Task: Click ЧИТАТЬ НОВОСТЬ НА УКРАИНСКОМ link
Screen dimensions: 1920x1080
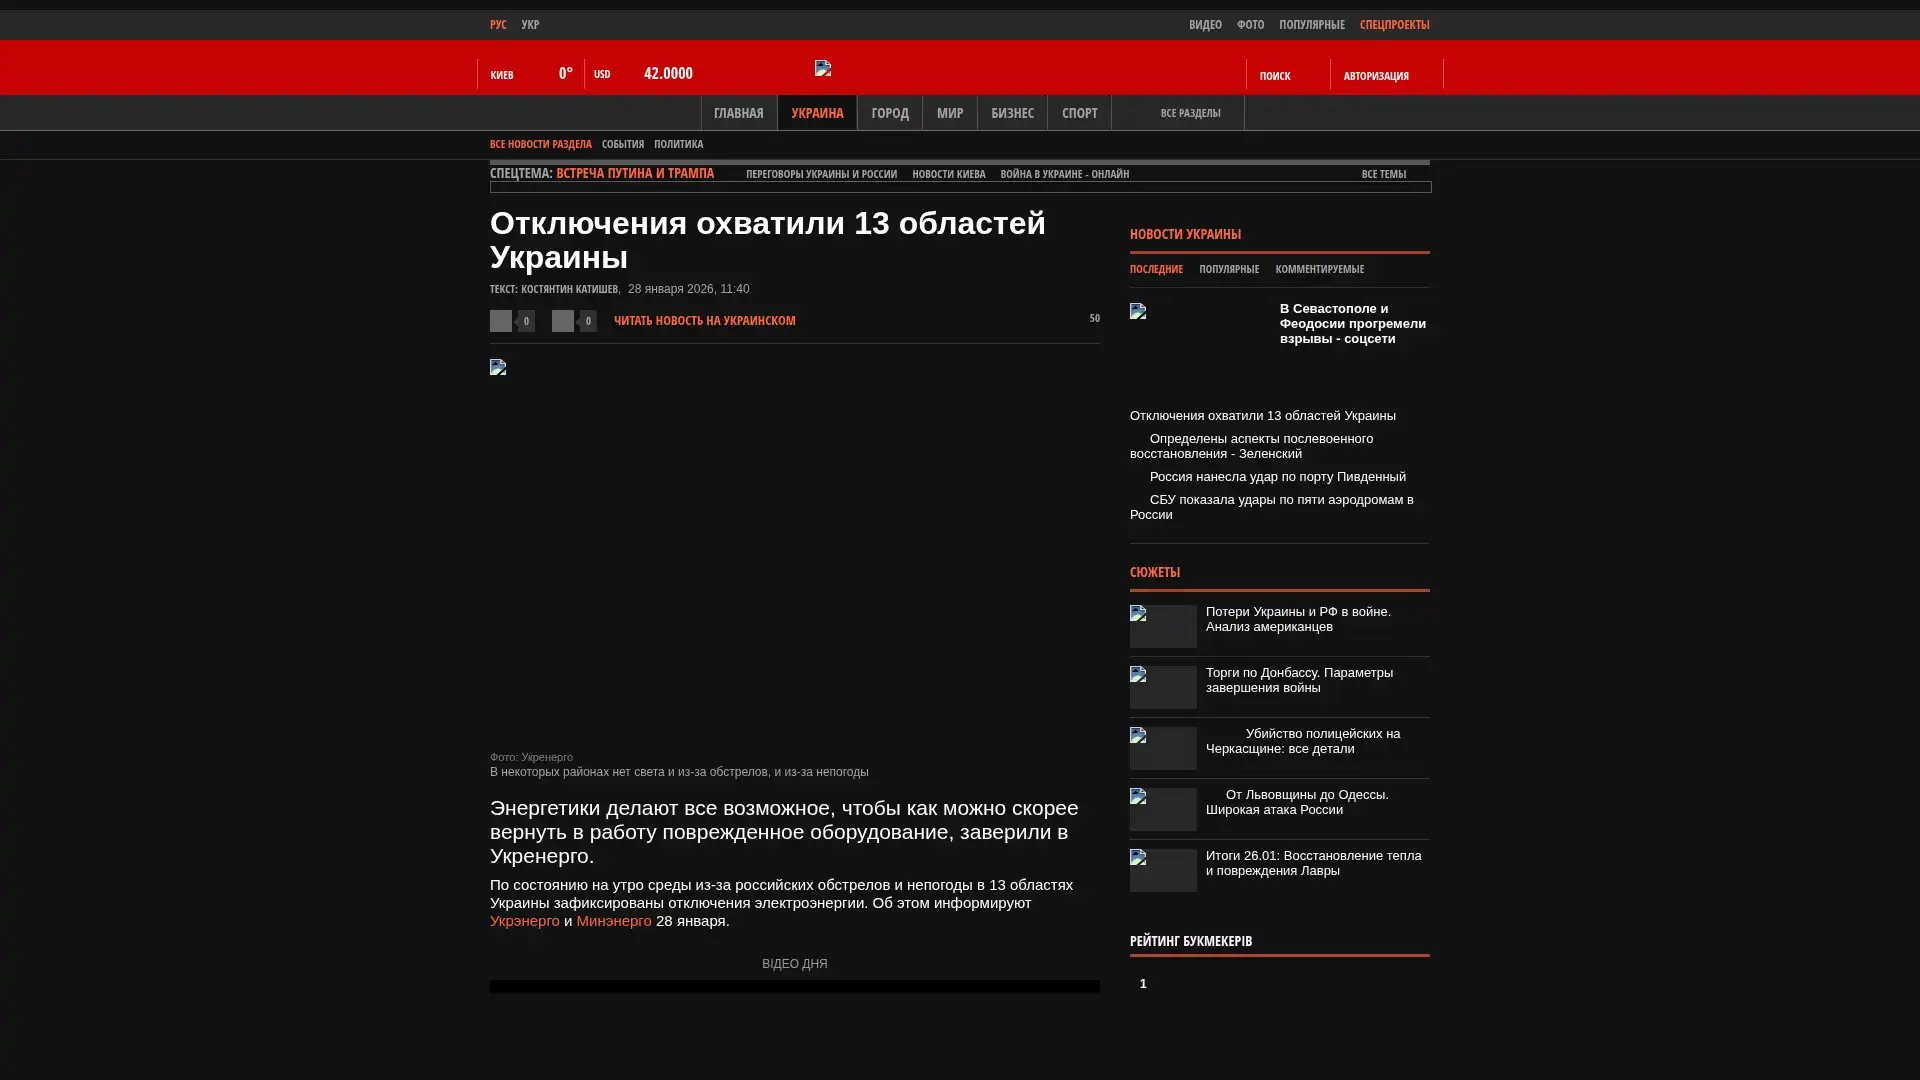Action: tap(704, 321)
